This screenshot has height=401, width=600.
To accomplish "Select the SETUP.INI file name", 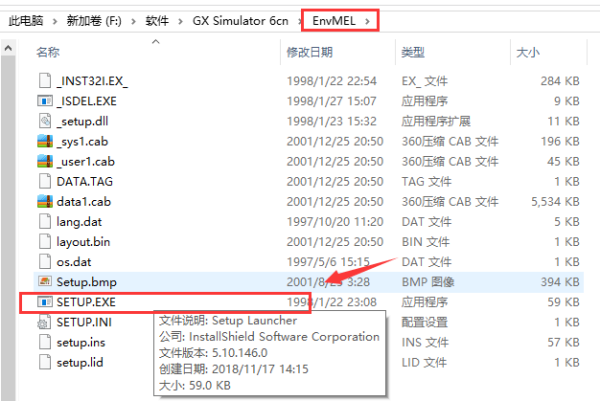I will (84, 322).
